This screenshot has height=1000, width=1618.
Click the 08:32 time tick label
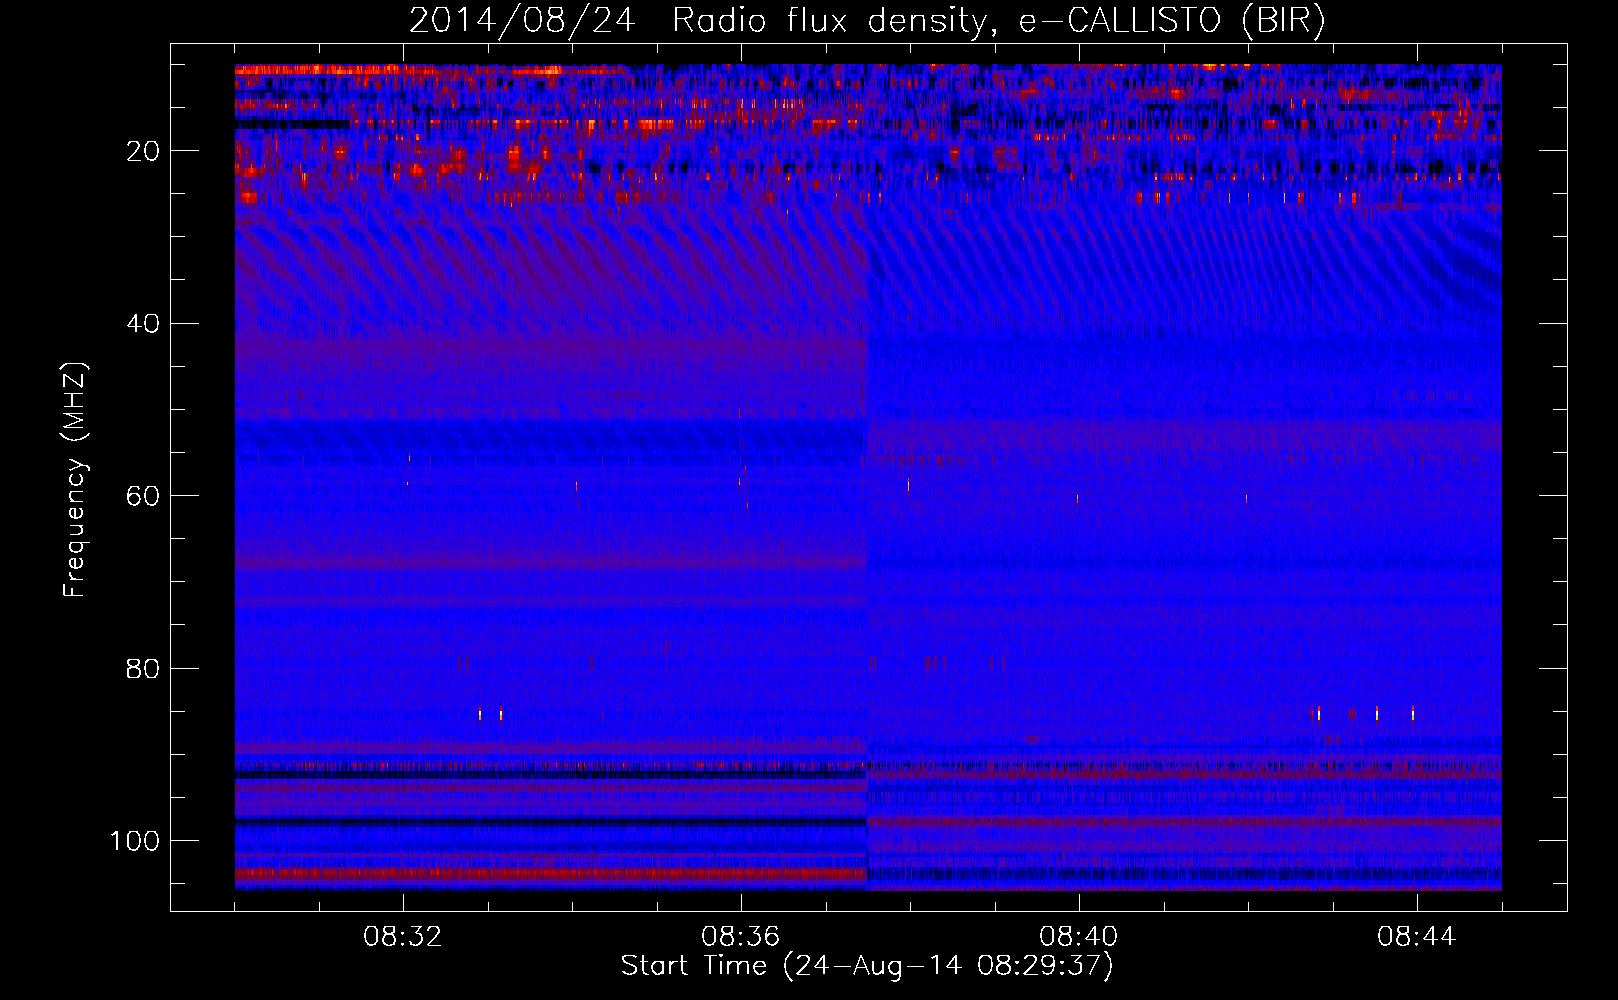403,937
